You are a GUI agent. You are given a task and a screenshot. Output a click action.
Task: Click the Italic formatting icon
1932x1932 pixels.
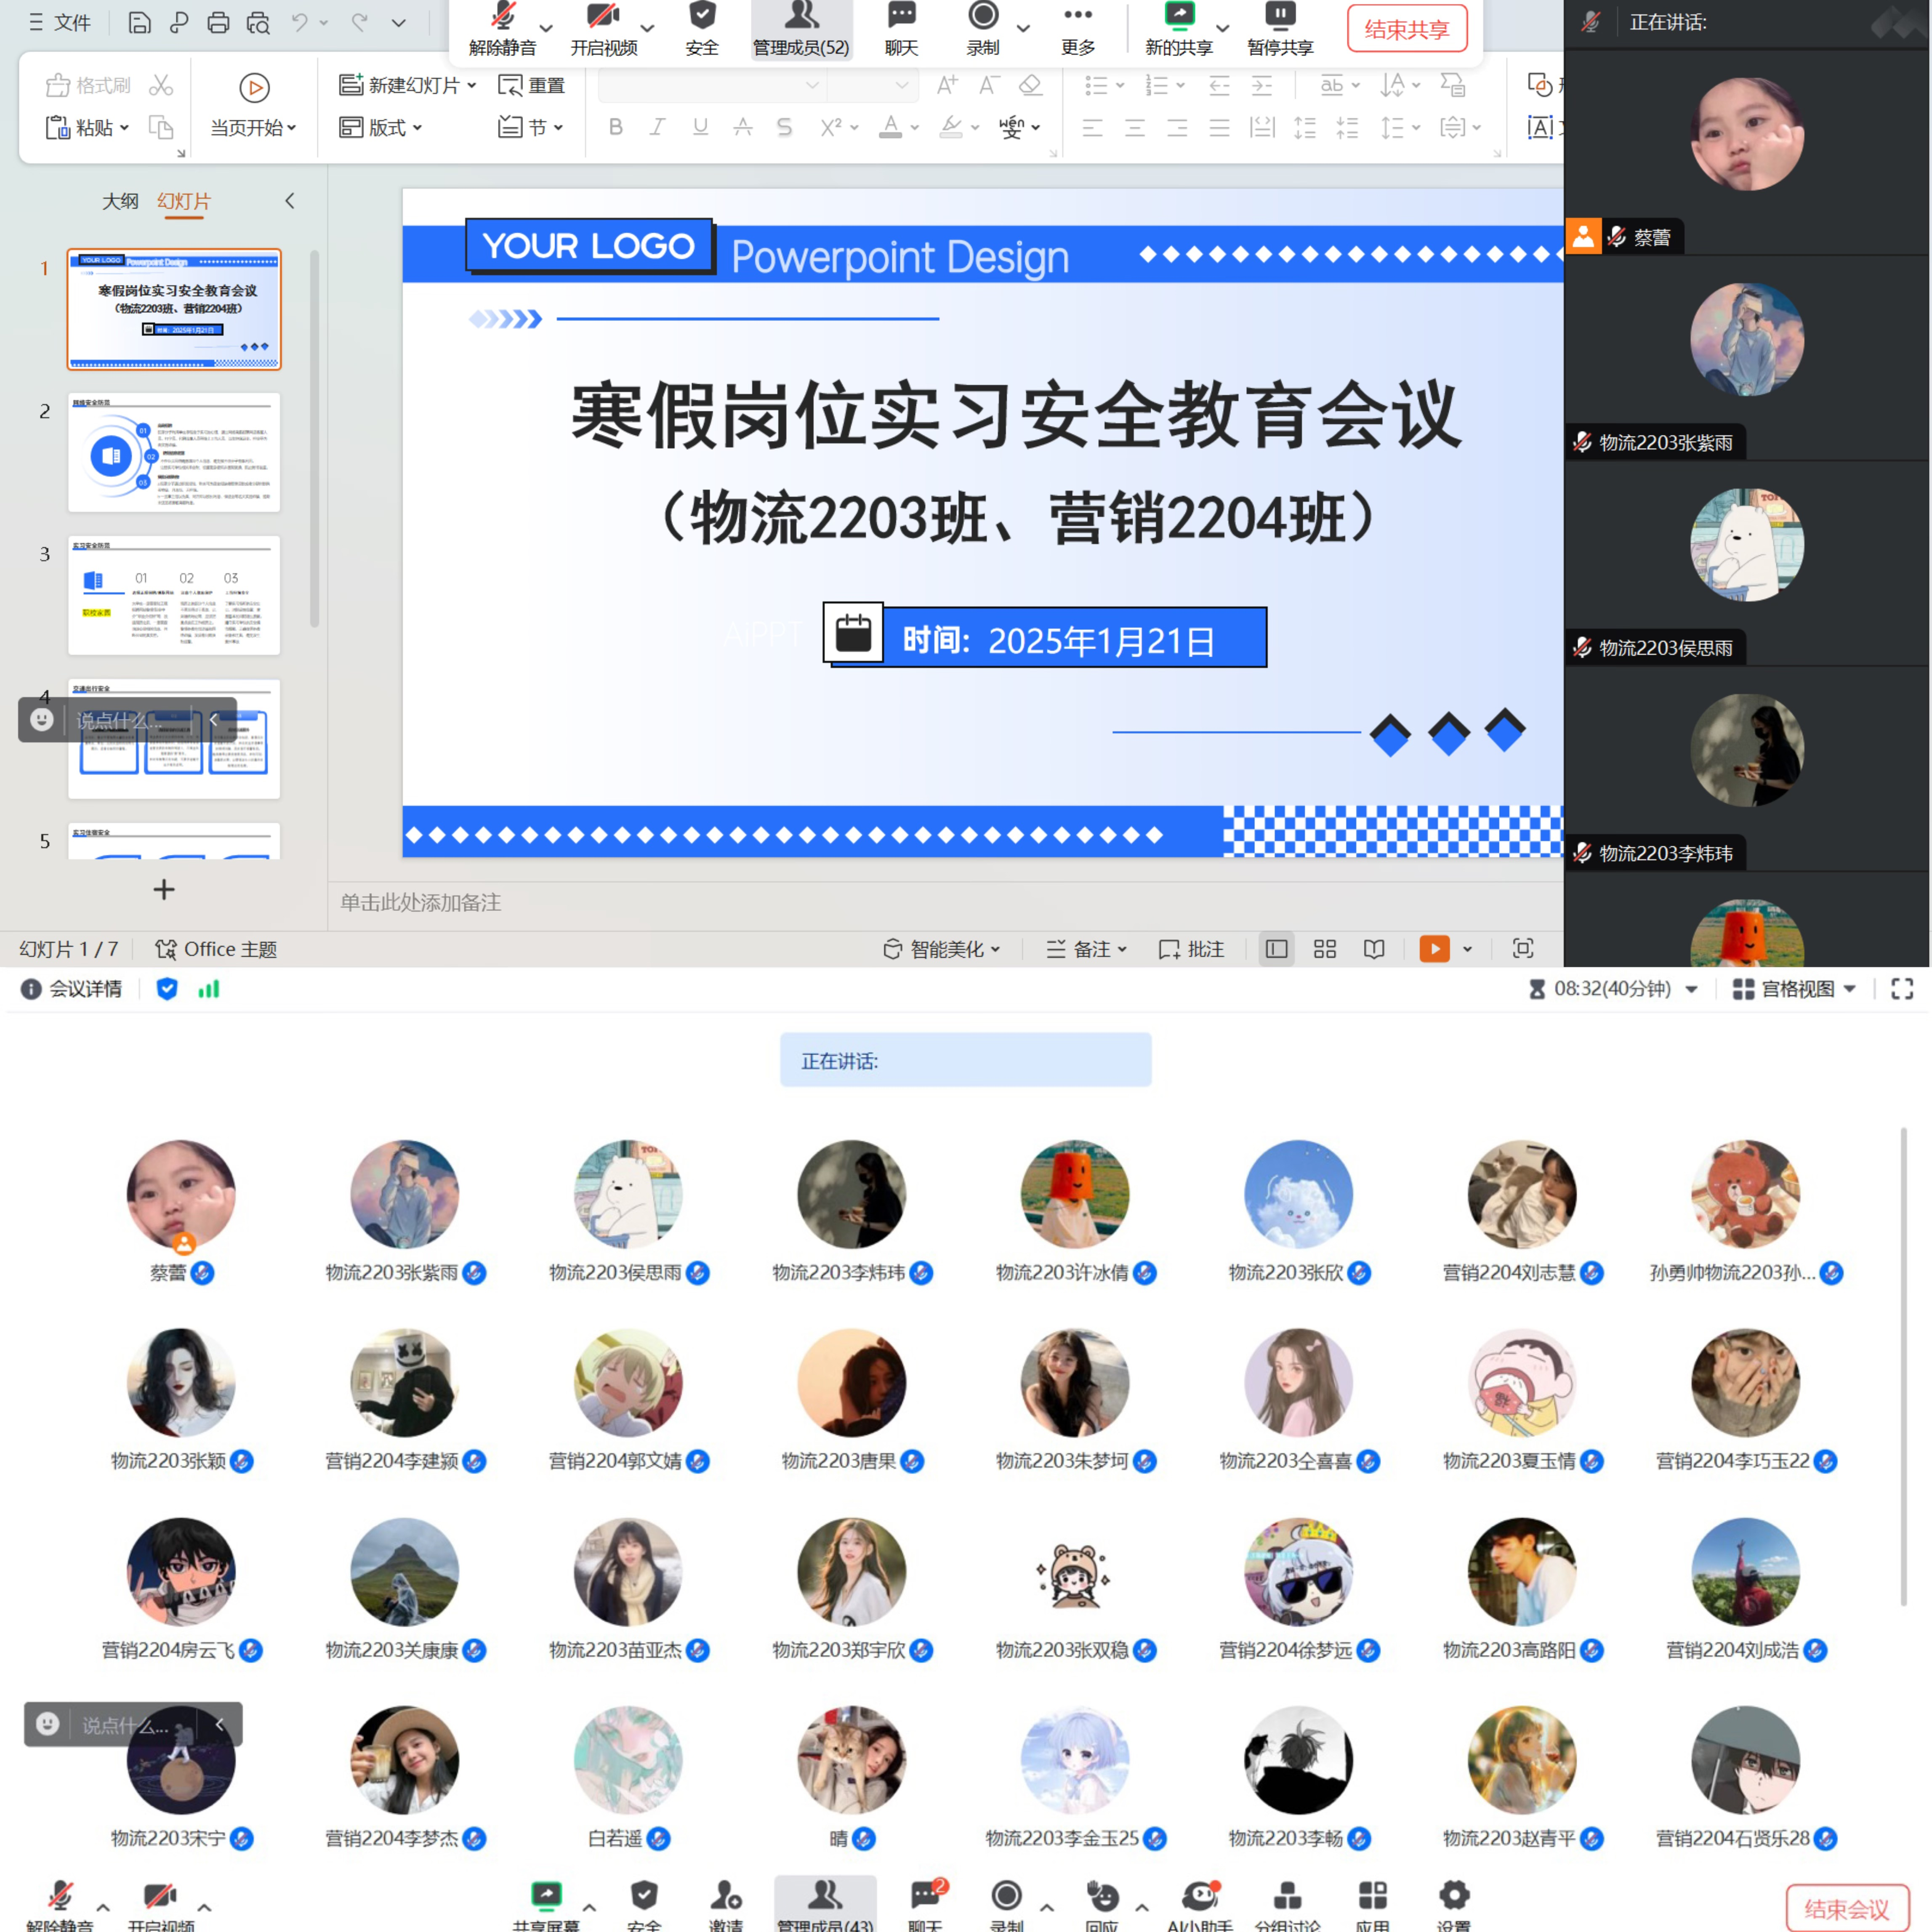tap(657, 127)
